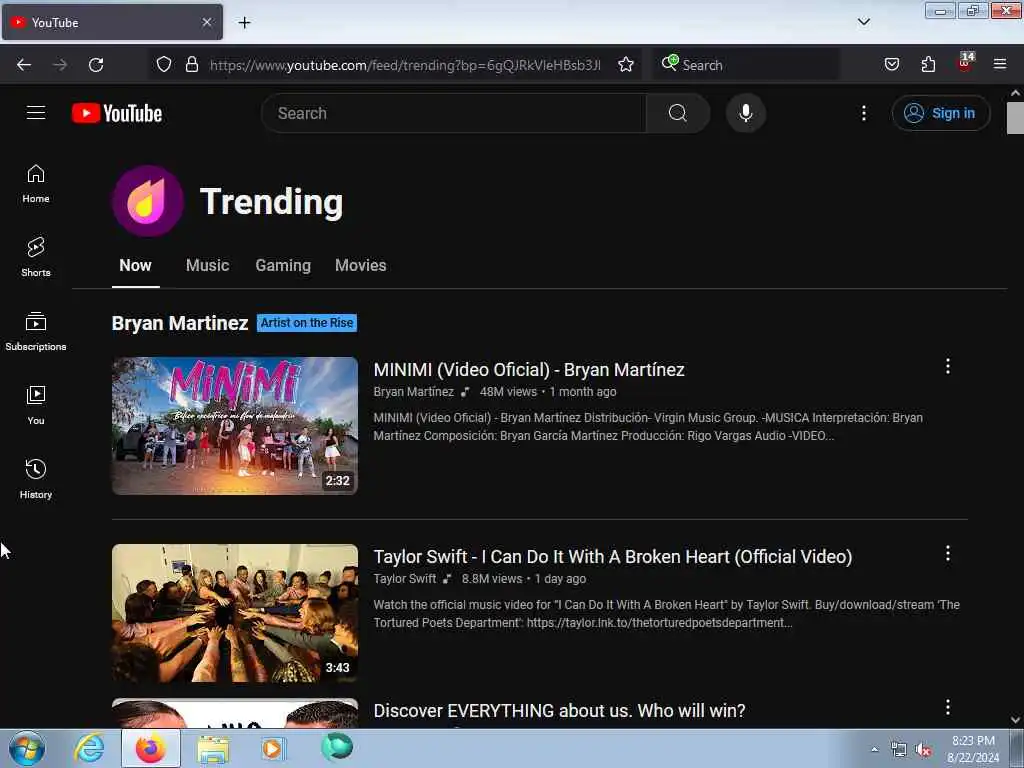Open Firefox application menu
This screenshot has width=1024, height=768.
point(1000,64)
